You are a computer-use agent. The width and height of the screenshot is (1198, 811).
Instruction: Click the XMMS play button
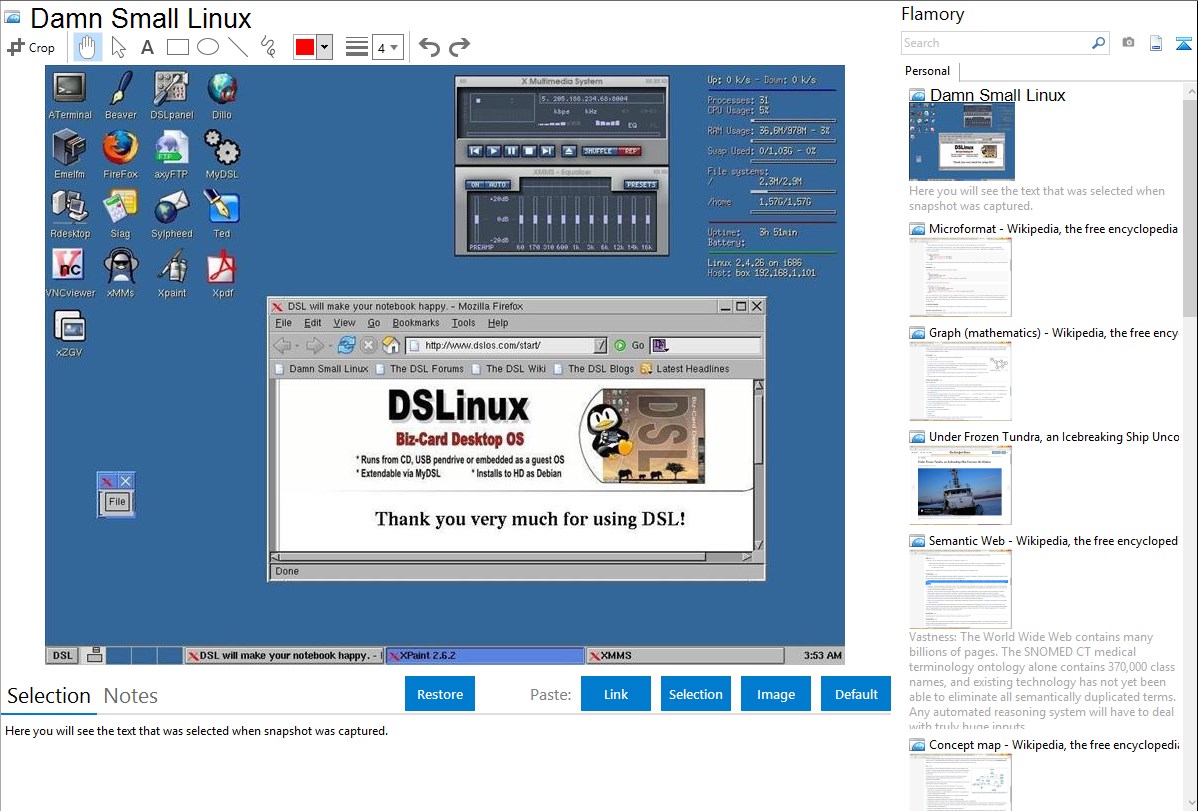tap(493, 151)
